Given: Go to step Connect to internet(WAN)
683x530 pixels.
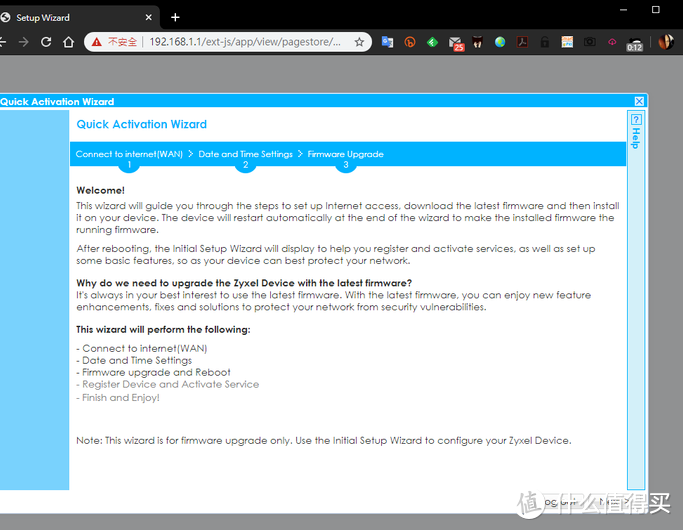Looking at the screenshot, I should point(129,154).
